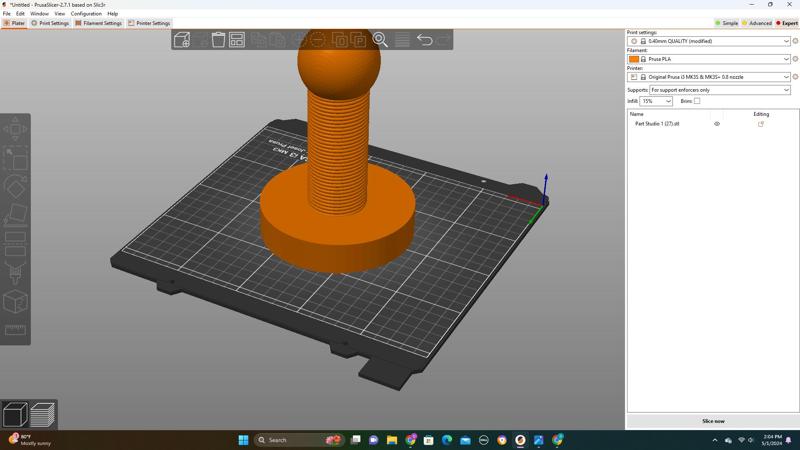Click the Redo arrow icon
The width and height of the screenshot is (800, 450).
click(443, 40)
